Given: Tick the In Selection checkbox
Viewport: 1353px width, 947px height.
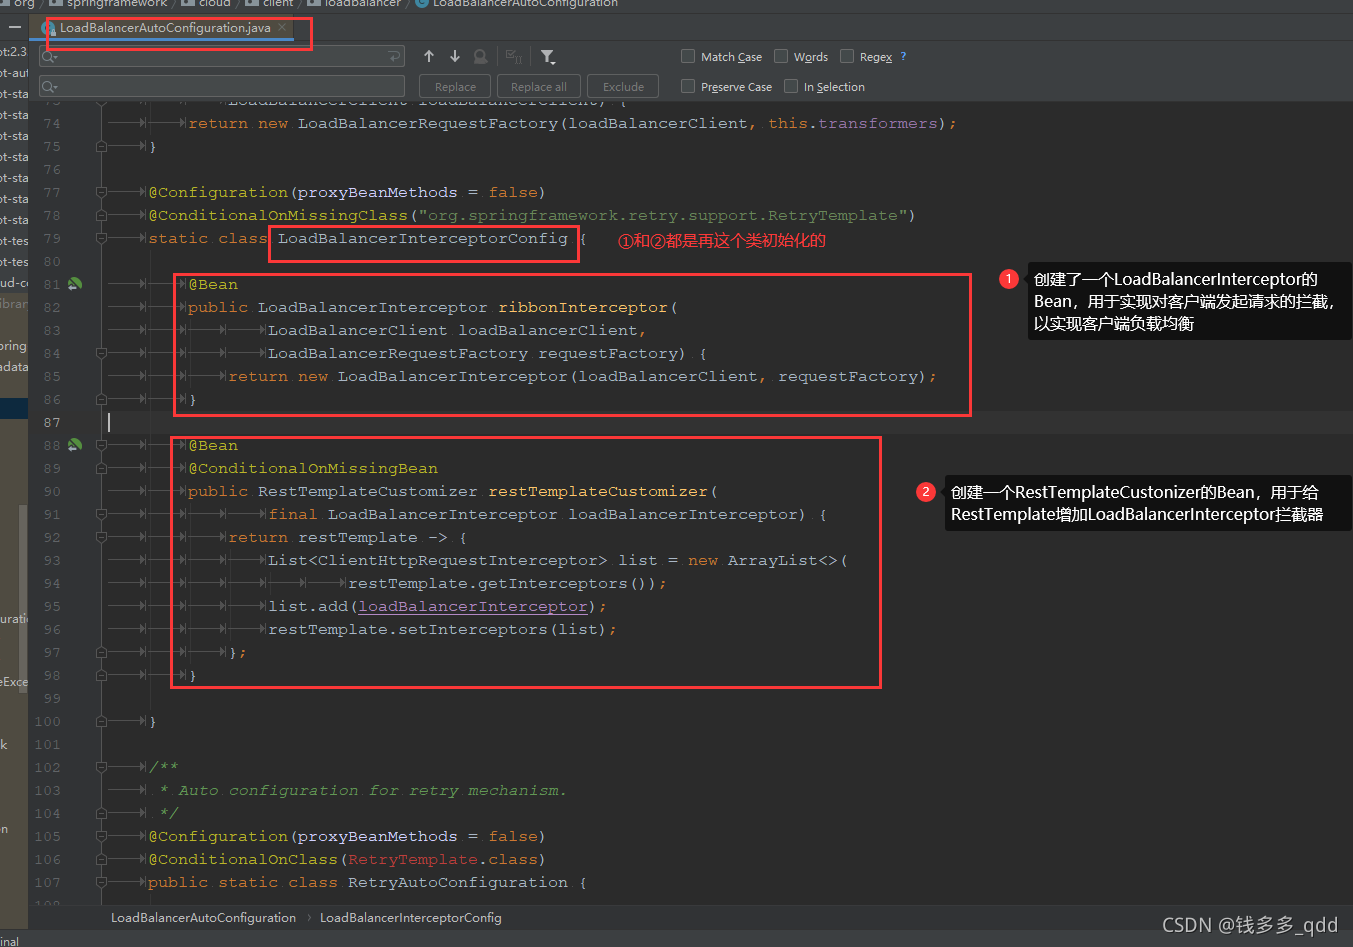Looking at the screenshot, I should coord(791,86).
